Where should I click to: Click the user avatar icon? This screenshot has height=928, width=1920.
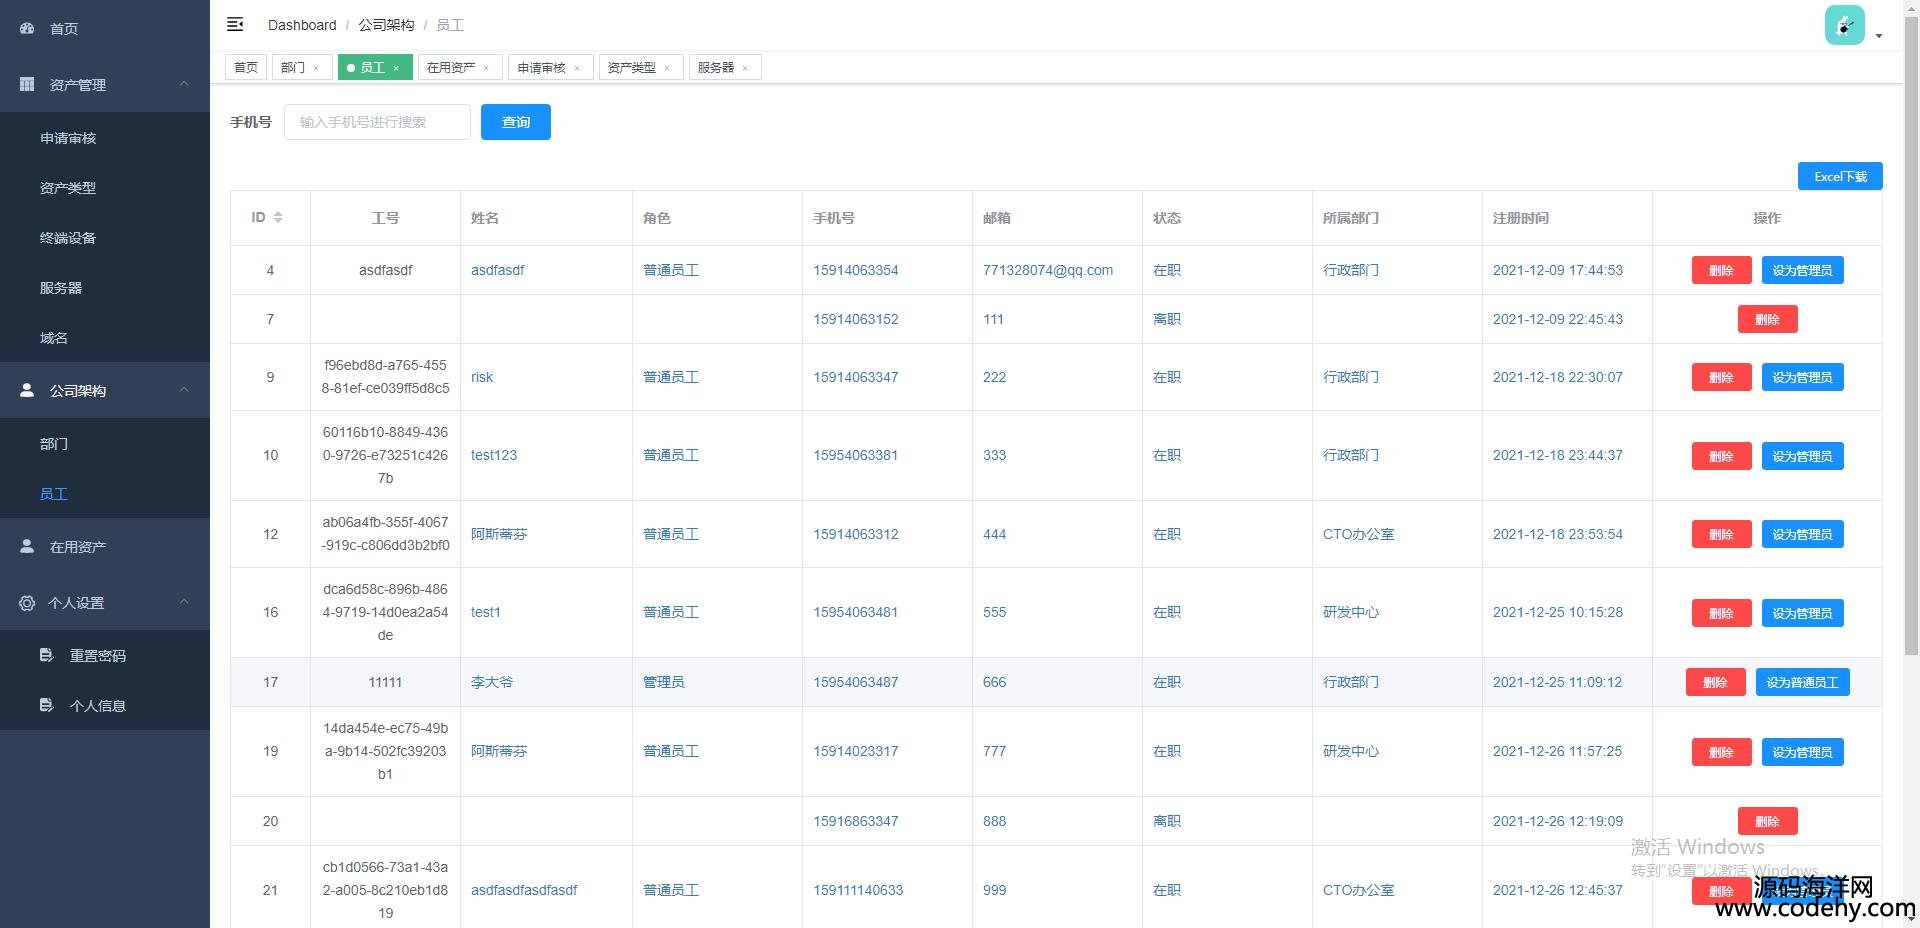coord(1844,26)
